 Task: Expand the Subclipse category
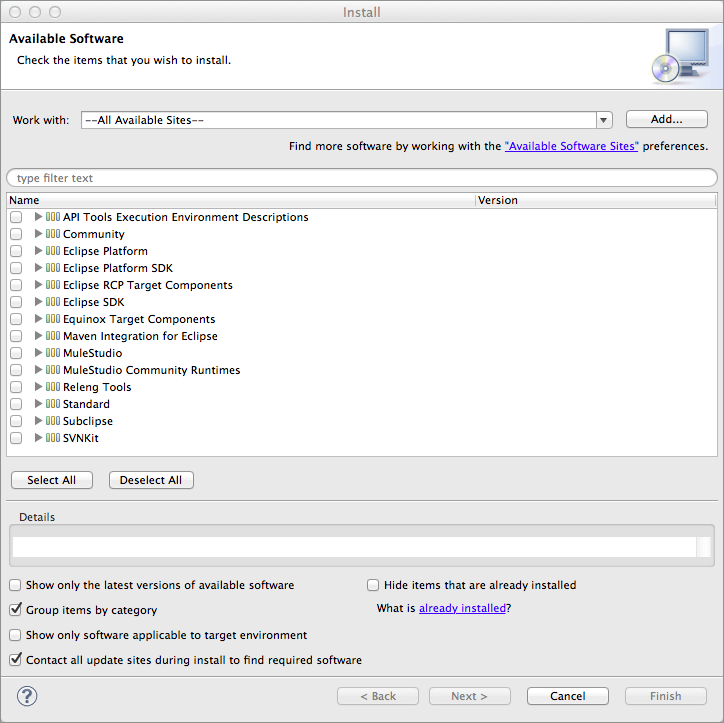click(x=38, y=421)
